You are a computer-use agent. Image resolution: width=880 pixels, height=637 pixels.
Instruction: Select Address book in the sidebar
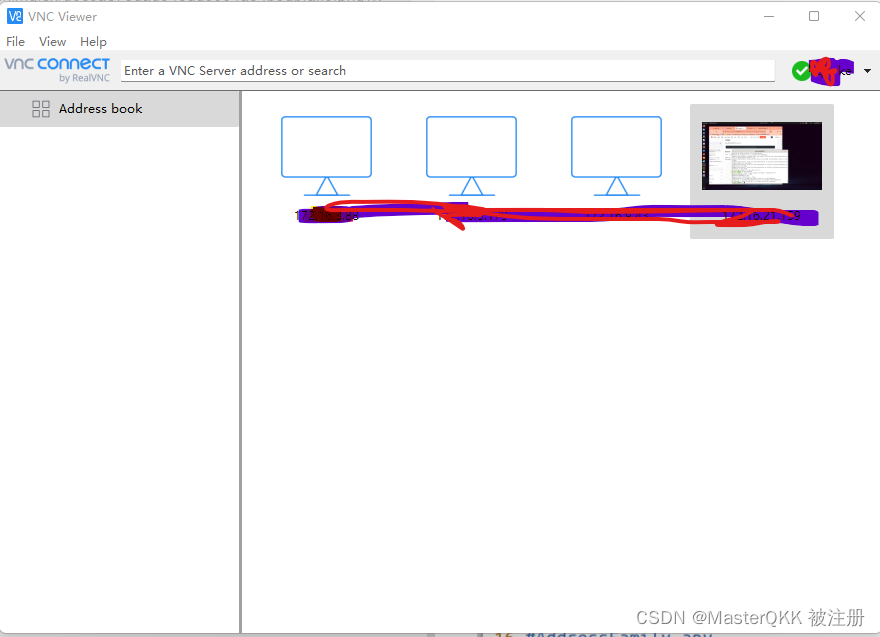120,108
